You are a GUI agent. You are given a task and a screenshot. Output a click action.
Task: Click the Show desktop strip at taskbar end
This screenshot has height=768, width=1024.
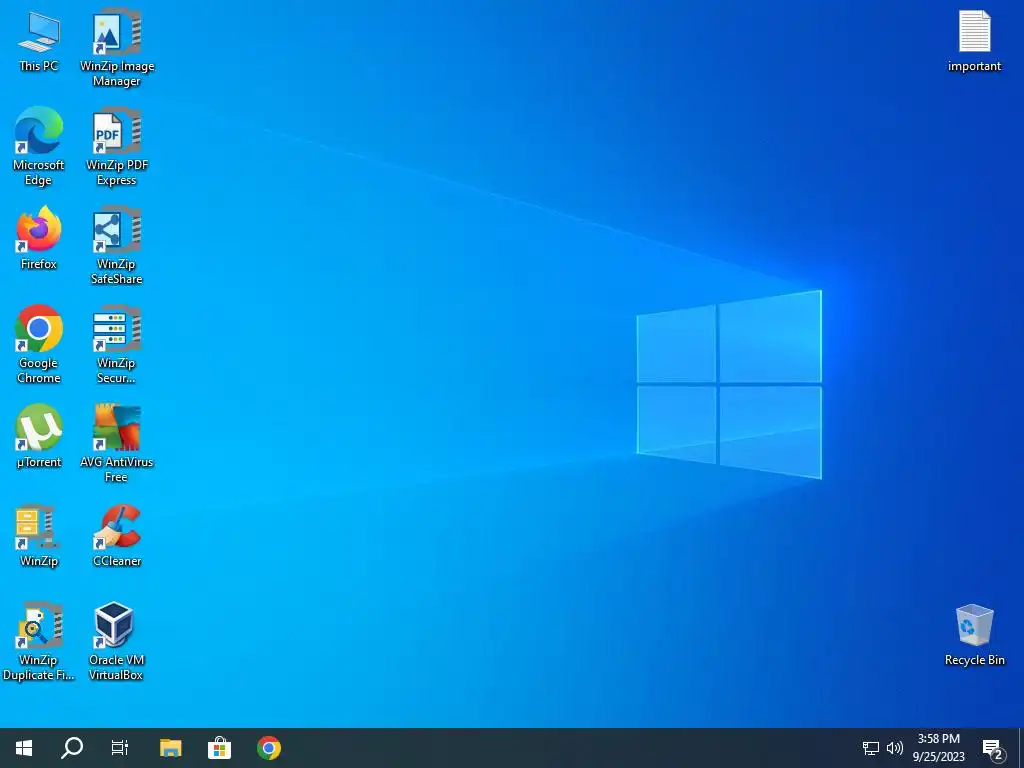[x=1020, y=748]
